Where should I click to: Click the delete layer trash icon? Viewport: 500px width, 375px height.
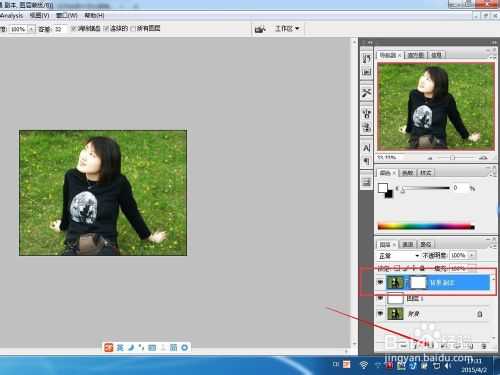click(x=484, y=346)
